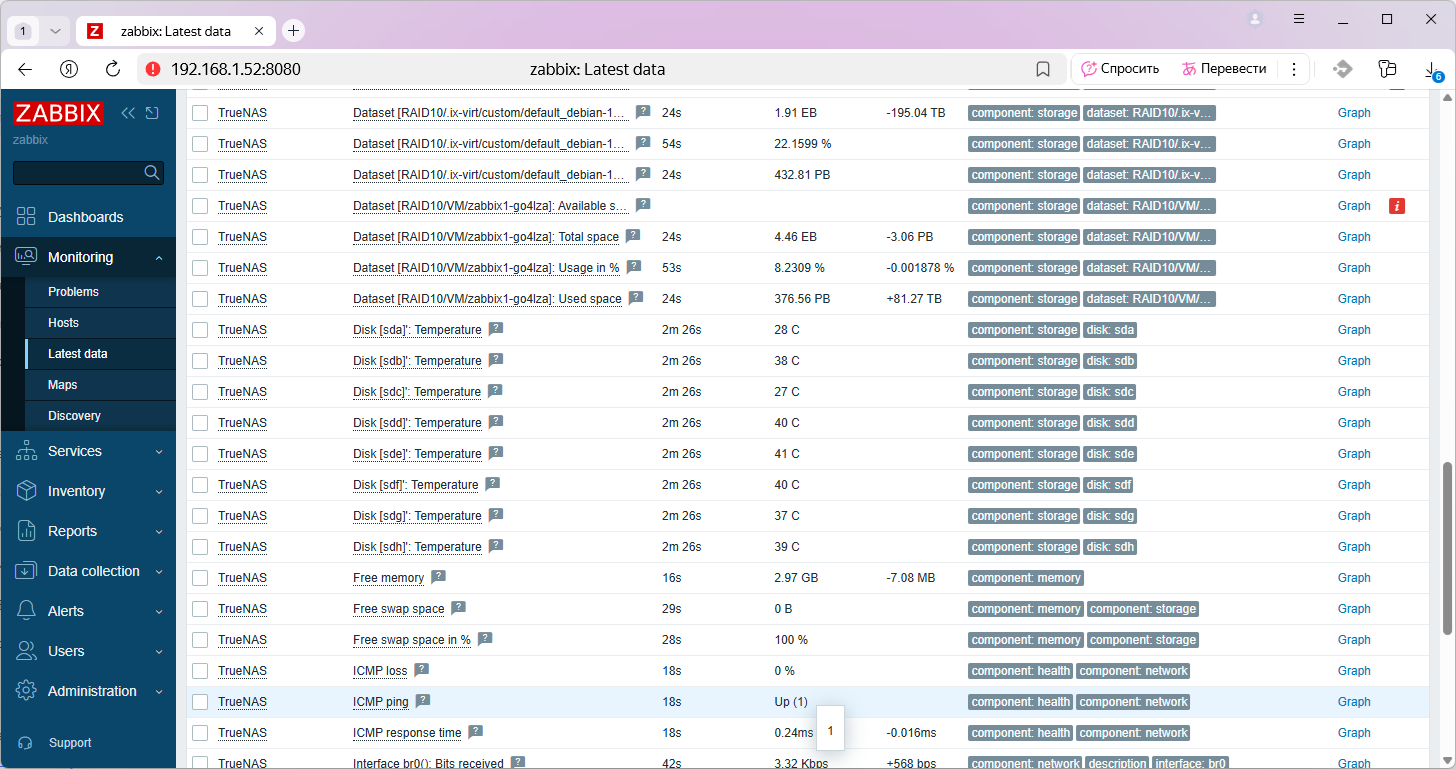Click the Zabbix logo
Viewport: 1456px width, 769px height.
[x=58, y=113]
